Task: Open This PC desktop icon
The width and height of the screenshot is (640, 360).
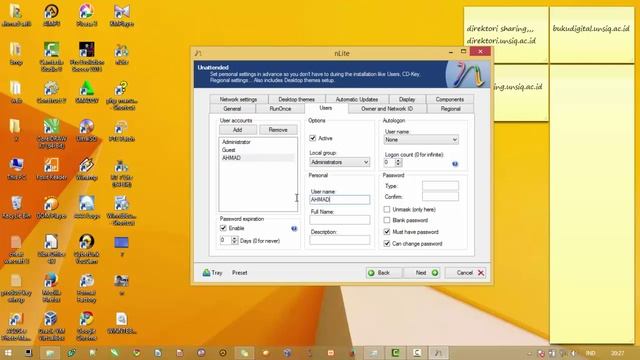Action: (x=16, y=169)
